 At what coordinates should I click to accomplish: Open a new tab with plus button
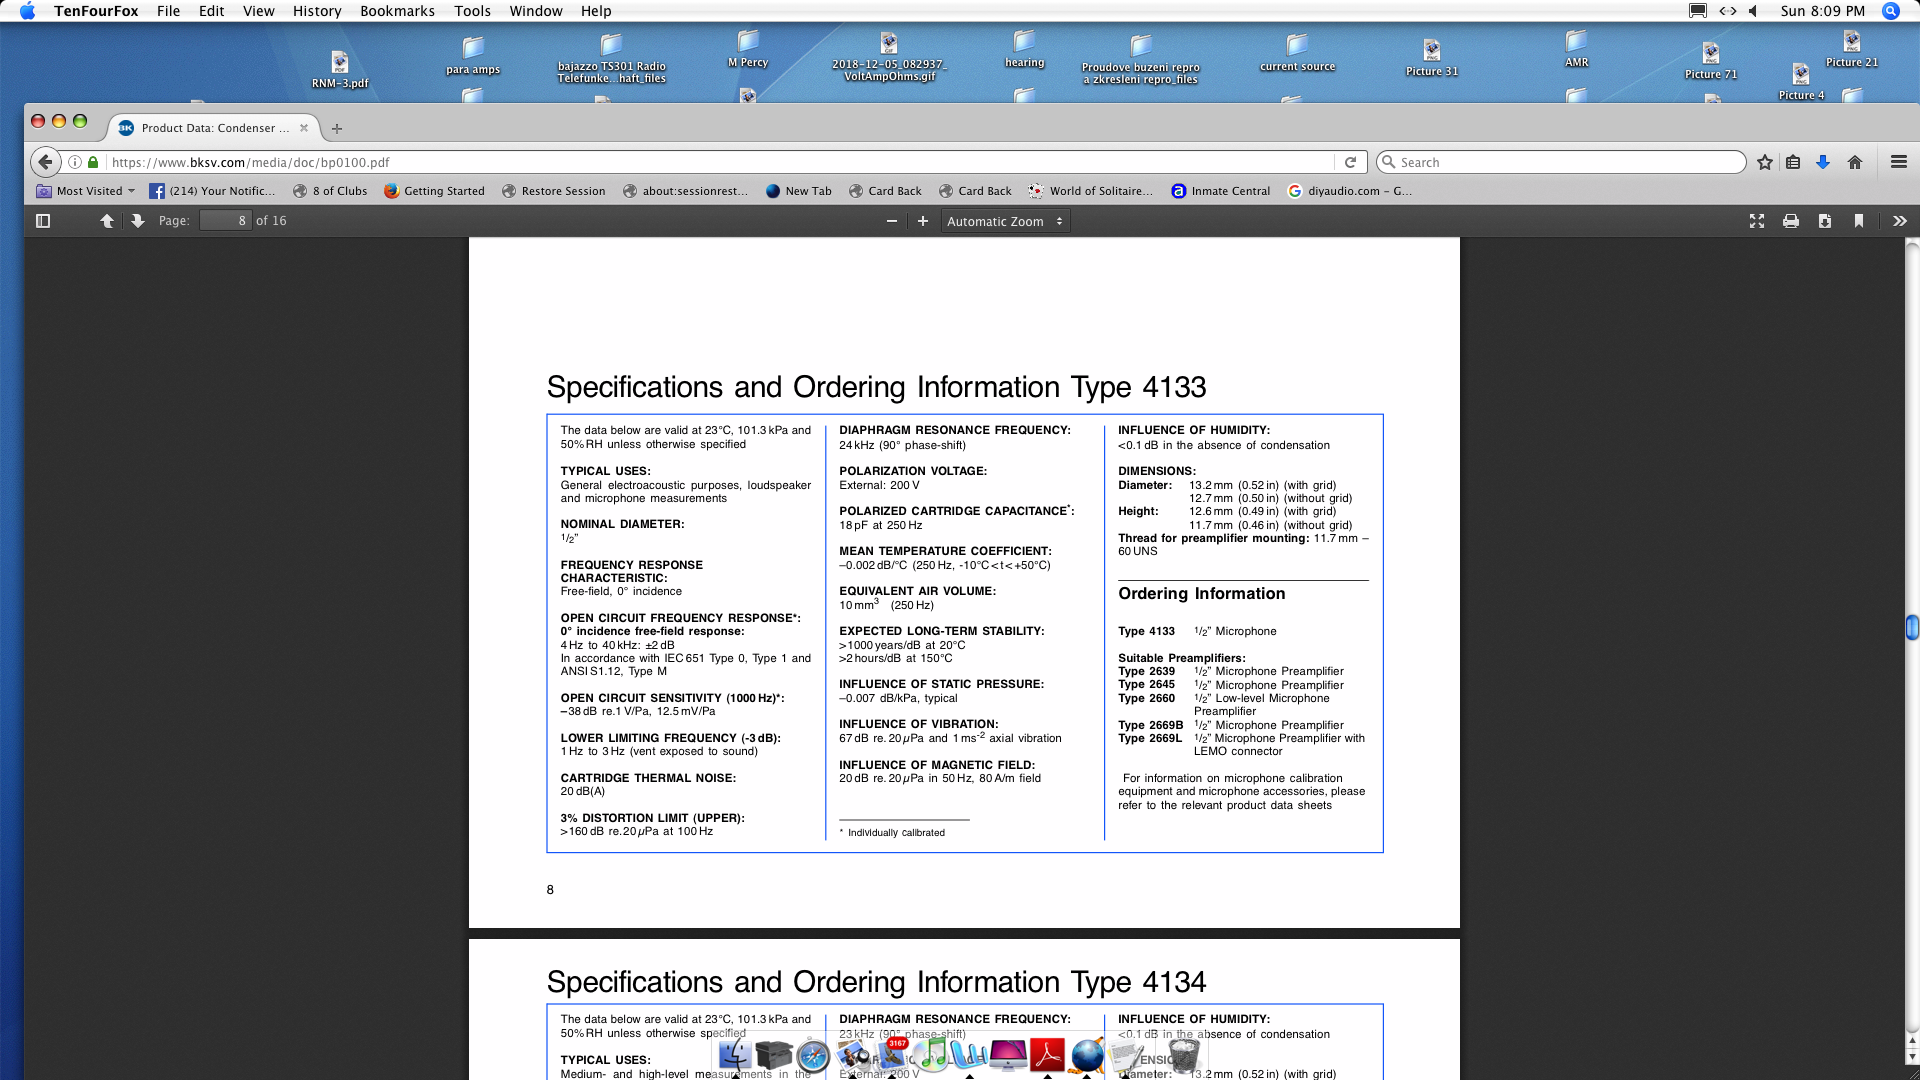coord(337,128)
